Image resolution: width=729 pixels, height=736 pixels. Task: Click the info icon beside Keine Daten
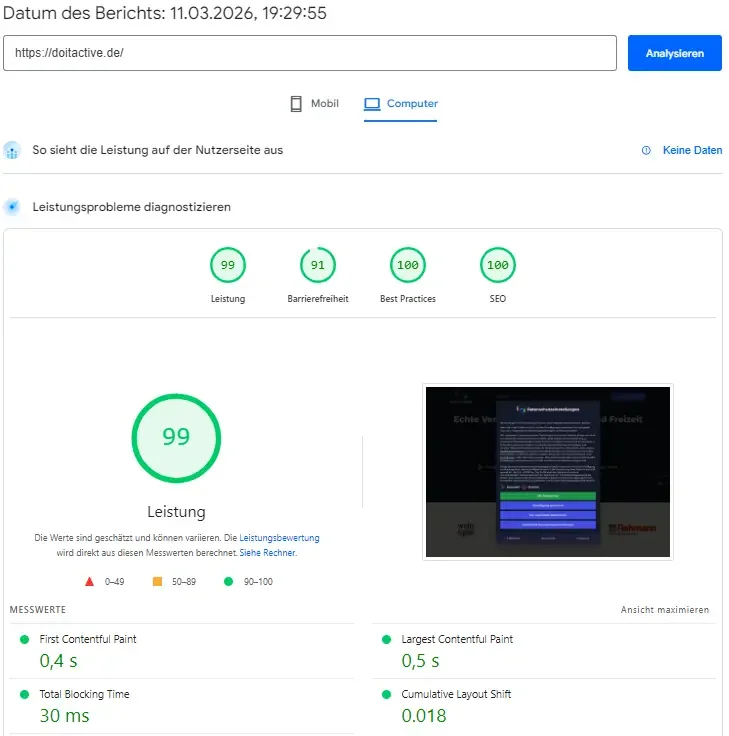point(646,150)
